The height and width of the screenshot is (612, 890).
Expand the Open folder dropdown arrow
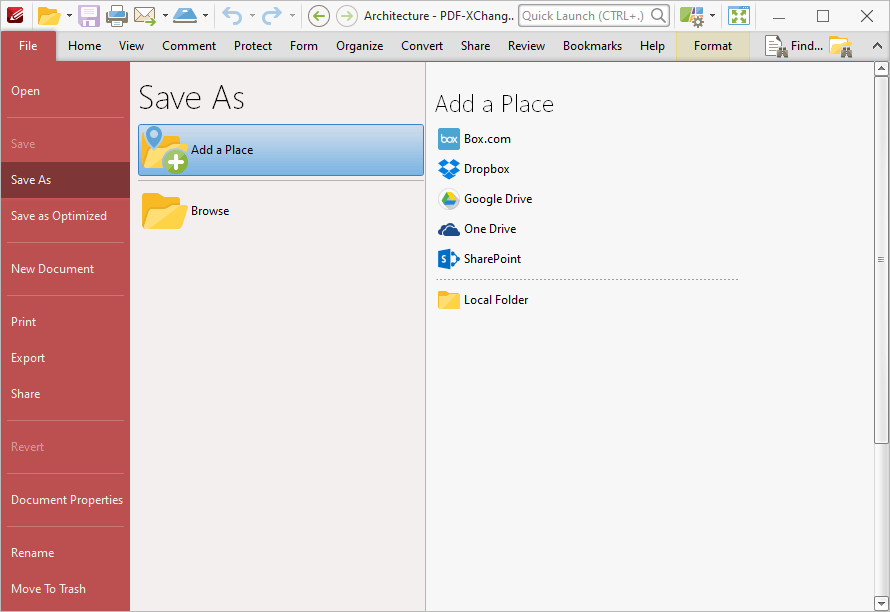[69, 16]
